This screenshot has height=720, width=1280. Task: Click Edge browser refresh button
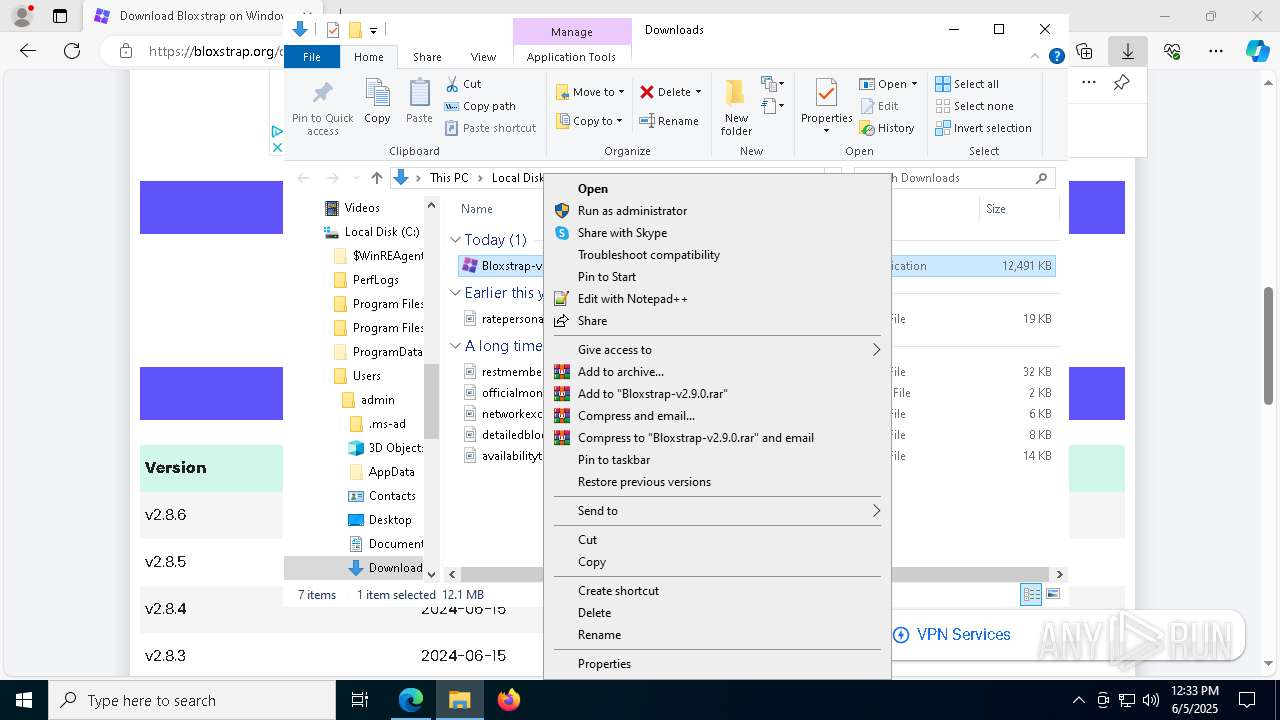click(x=72, y=51)
